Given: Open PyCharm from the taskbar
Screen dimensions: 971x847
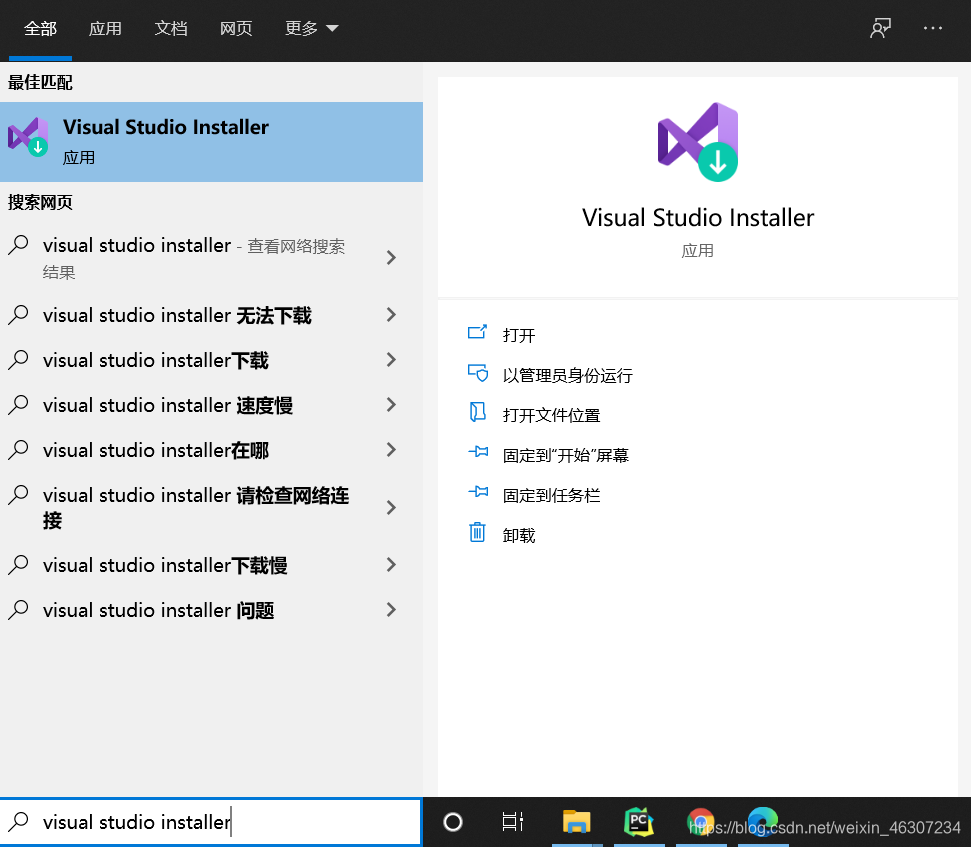Looking at the screenshot, I should pos(639,822).
